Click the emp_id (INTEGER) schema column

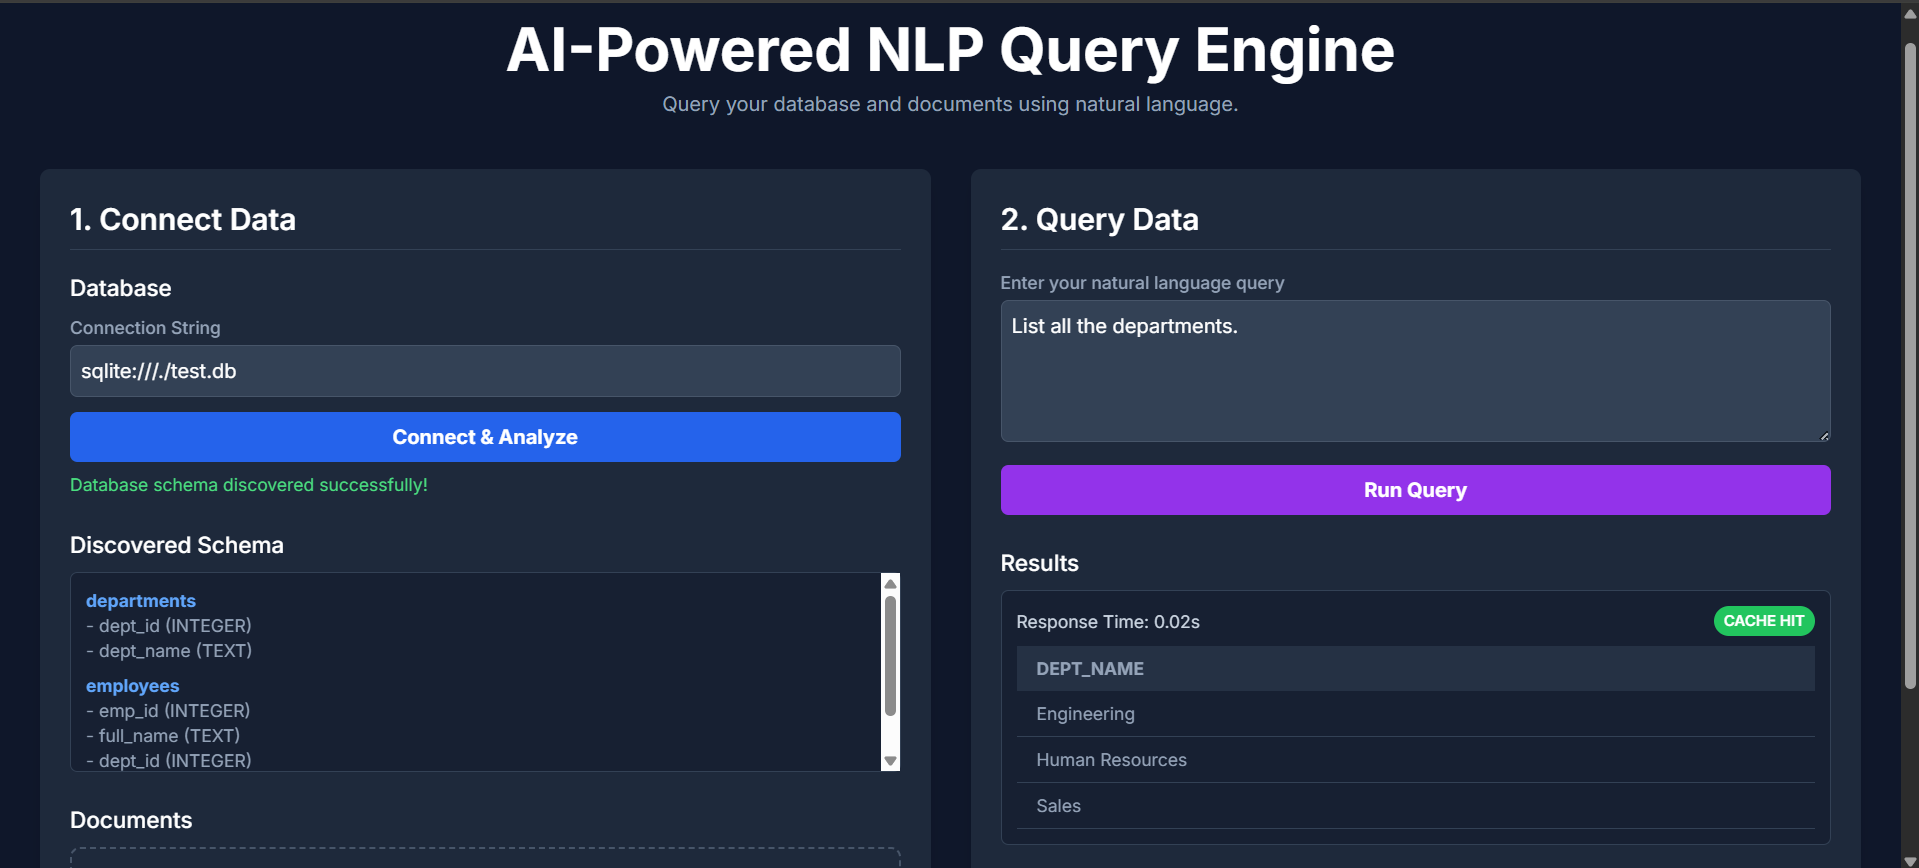click(x=168, y=711)
